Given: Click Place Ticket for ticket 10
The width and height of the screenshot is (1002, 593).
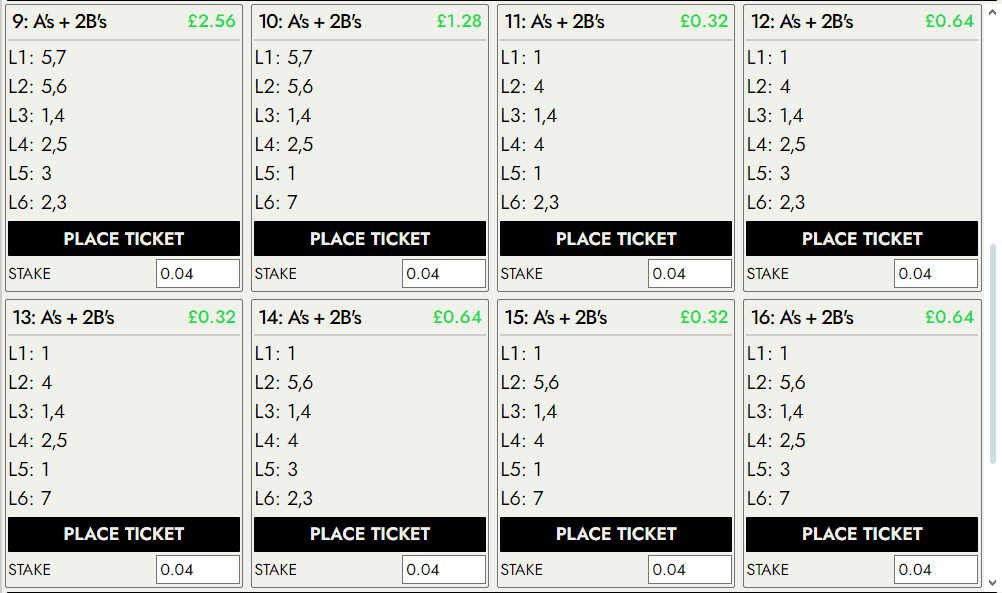Looking at the screenshot, I should point(370,239).
